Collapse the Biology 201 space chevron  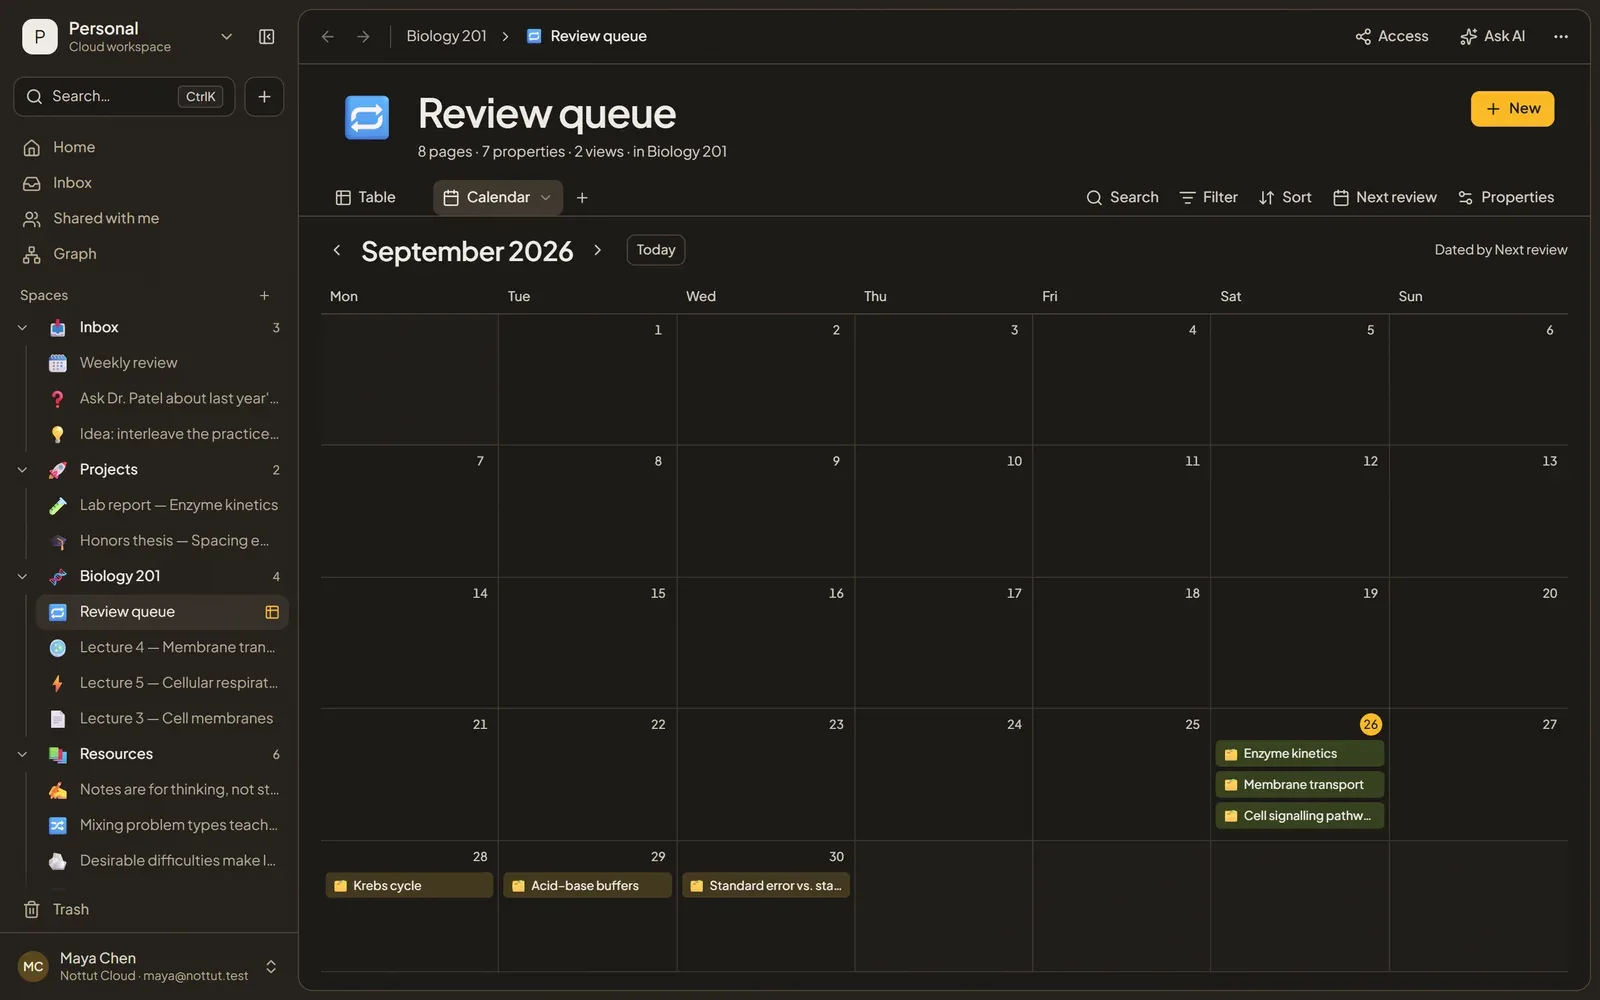23,576
